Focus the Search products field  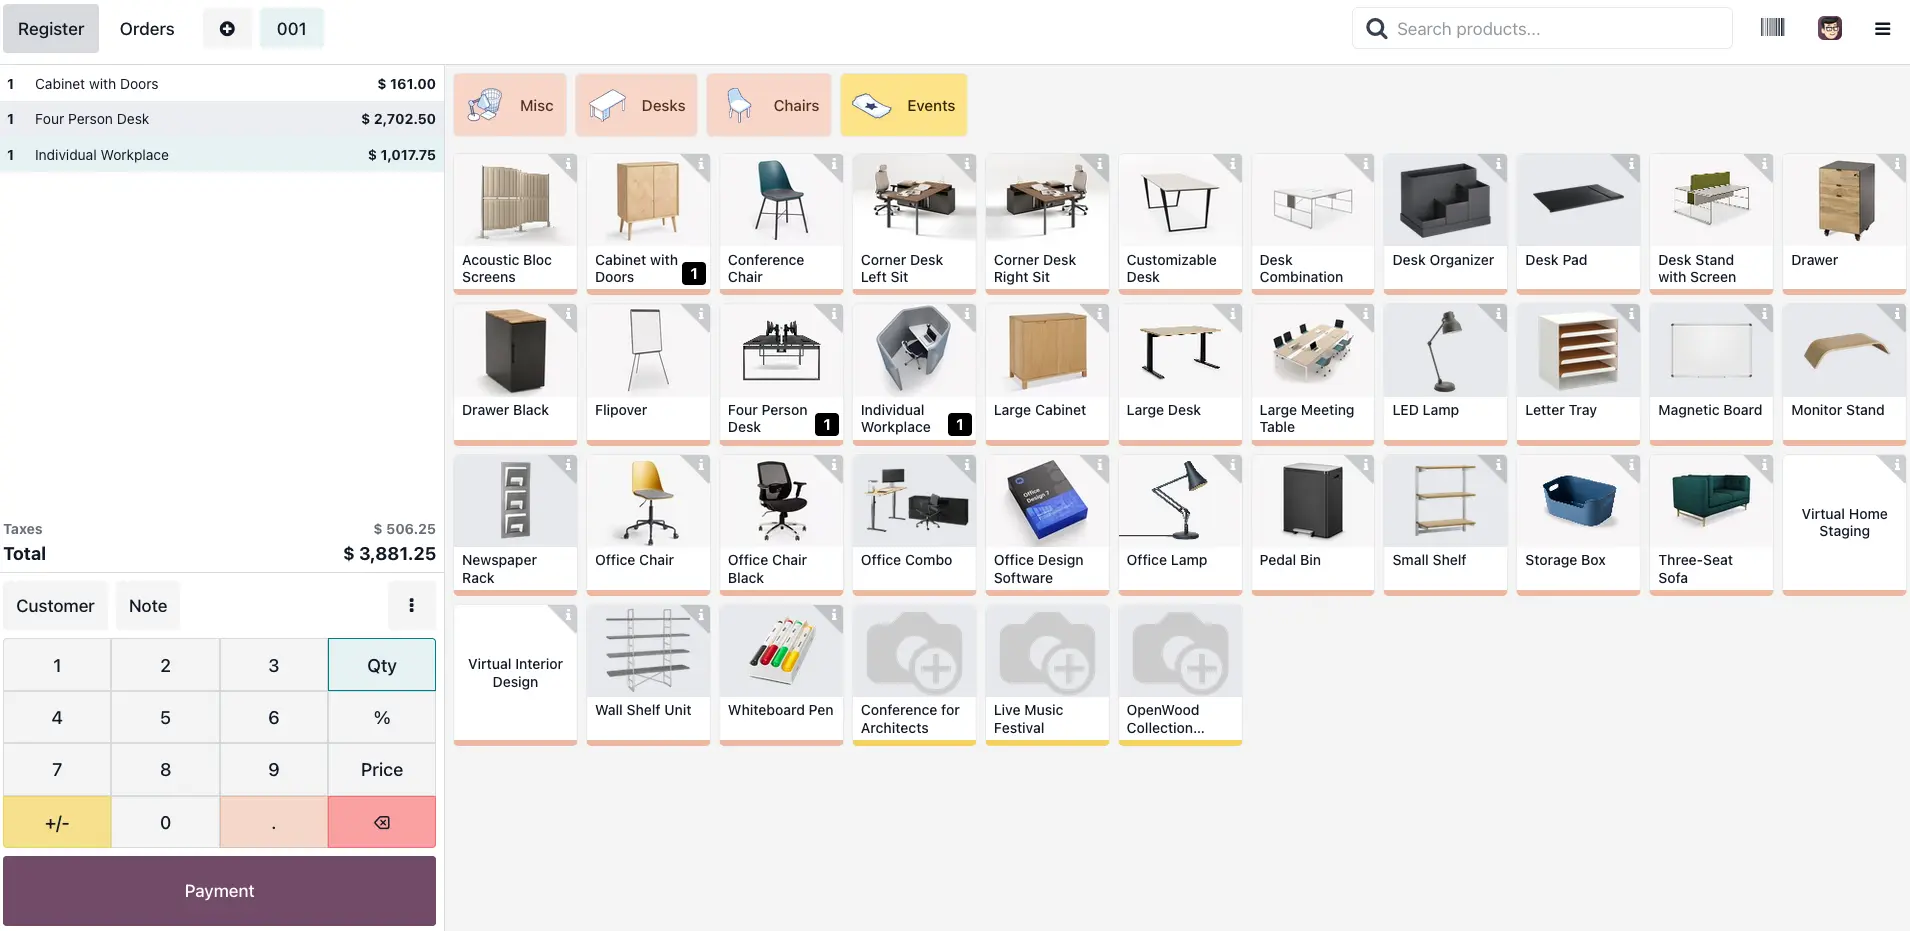click(1555, 29)
